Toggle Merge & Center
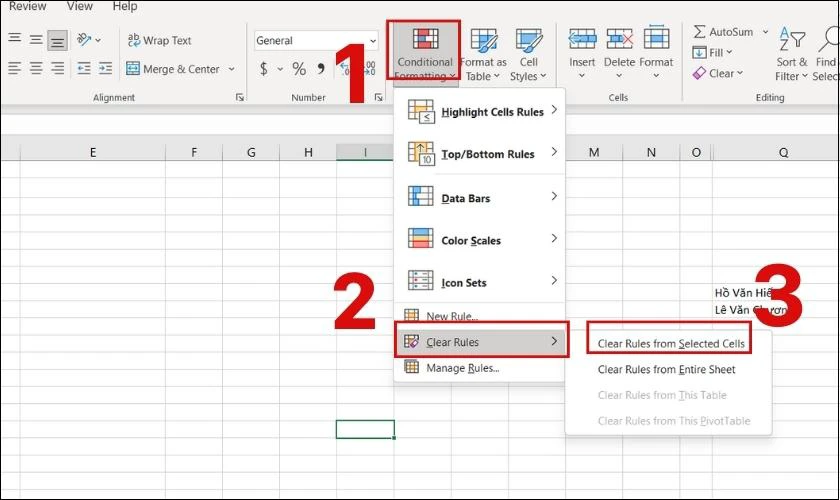Image resolution: width=840 pixels, height=500 pixels. coord(174,69)
